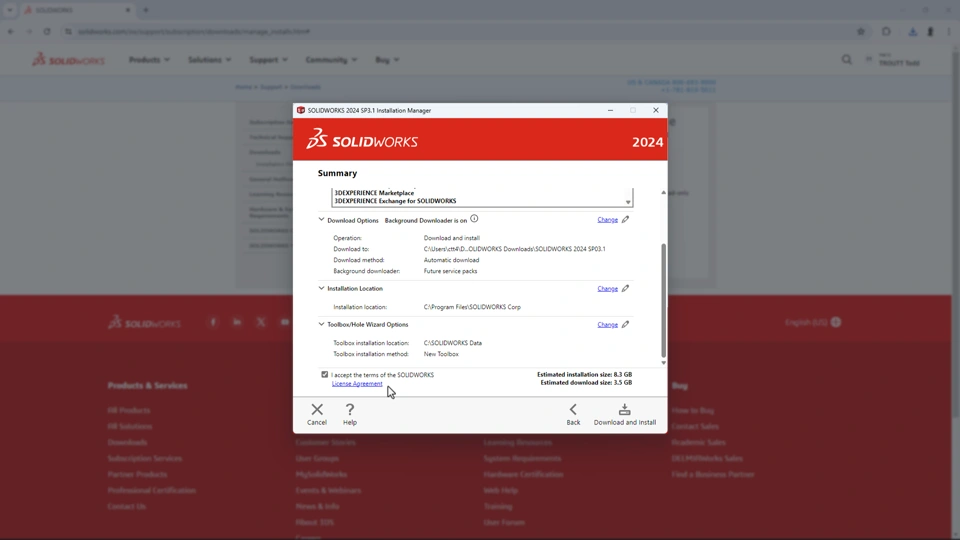Open Products menu on SOLIDWORKS website
Image resolution: width=960 pixels, height=540 pixels.
point(149,59)
